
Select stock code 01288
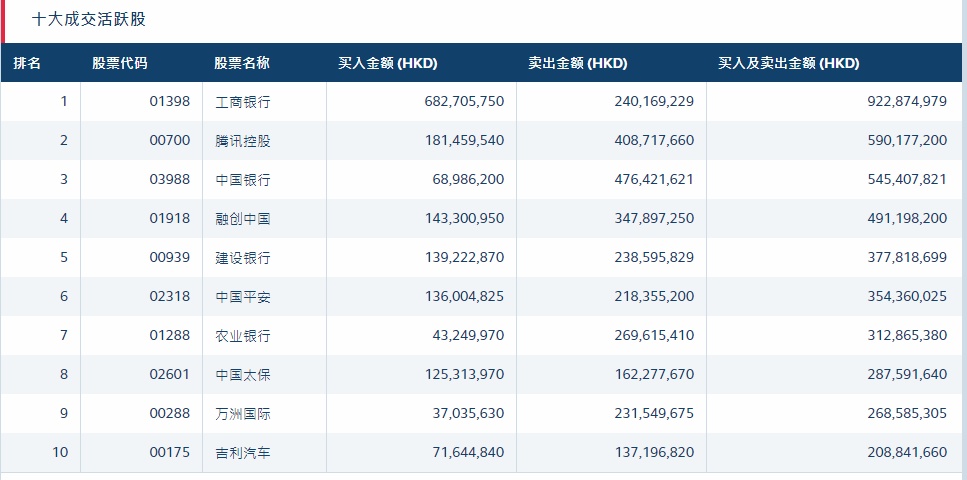tap(170, 335)
